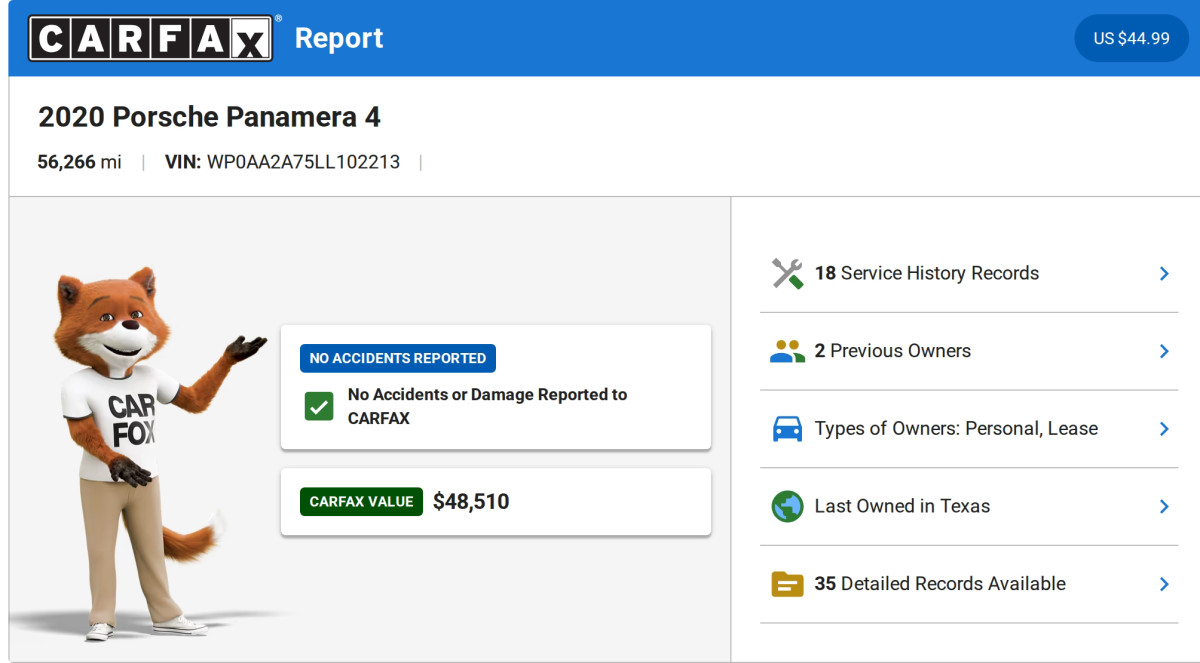The width and height of the screenshot is (1200, 663).
Task: Open Types of Owners: Personal, Lease
Action: tap(969, 429)
